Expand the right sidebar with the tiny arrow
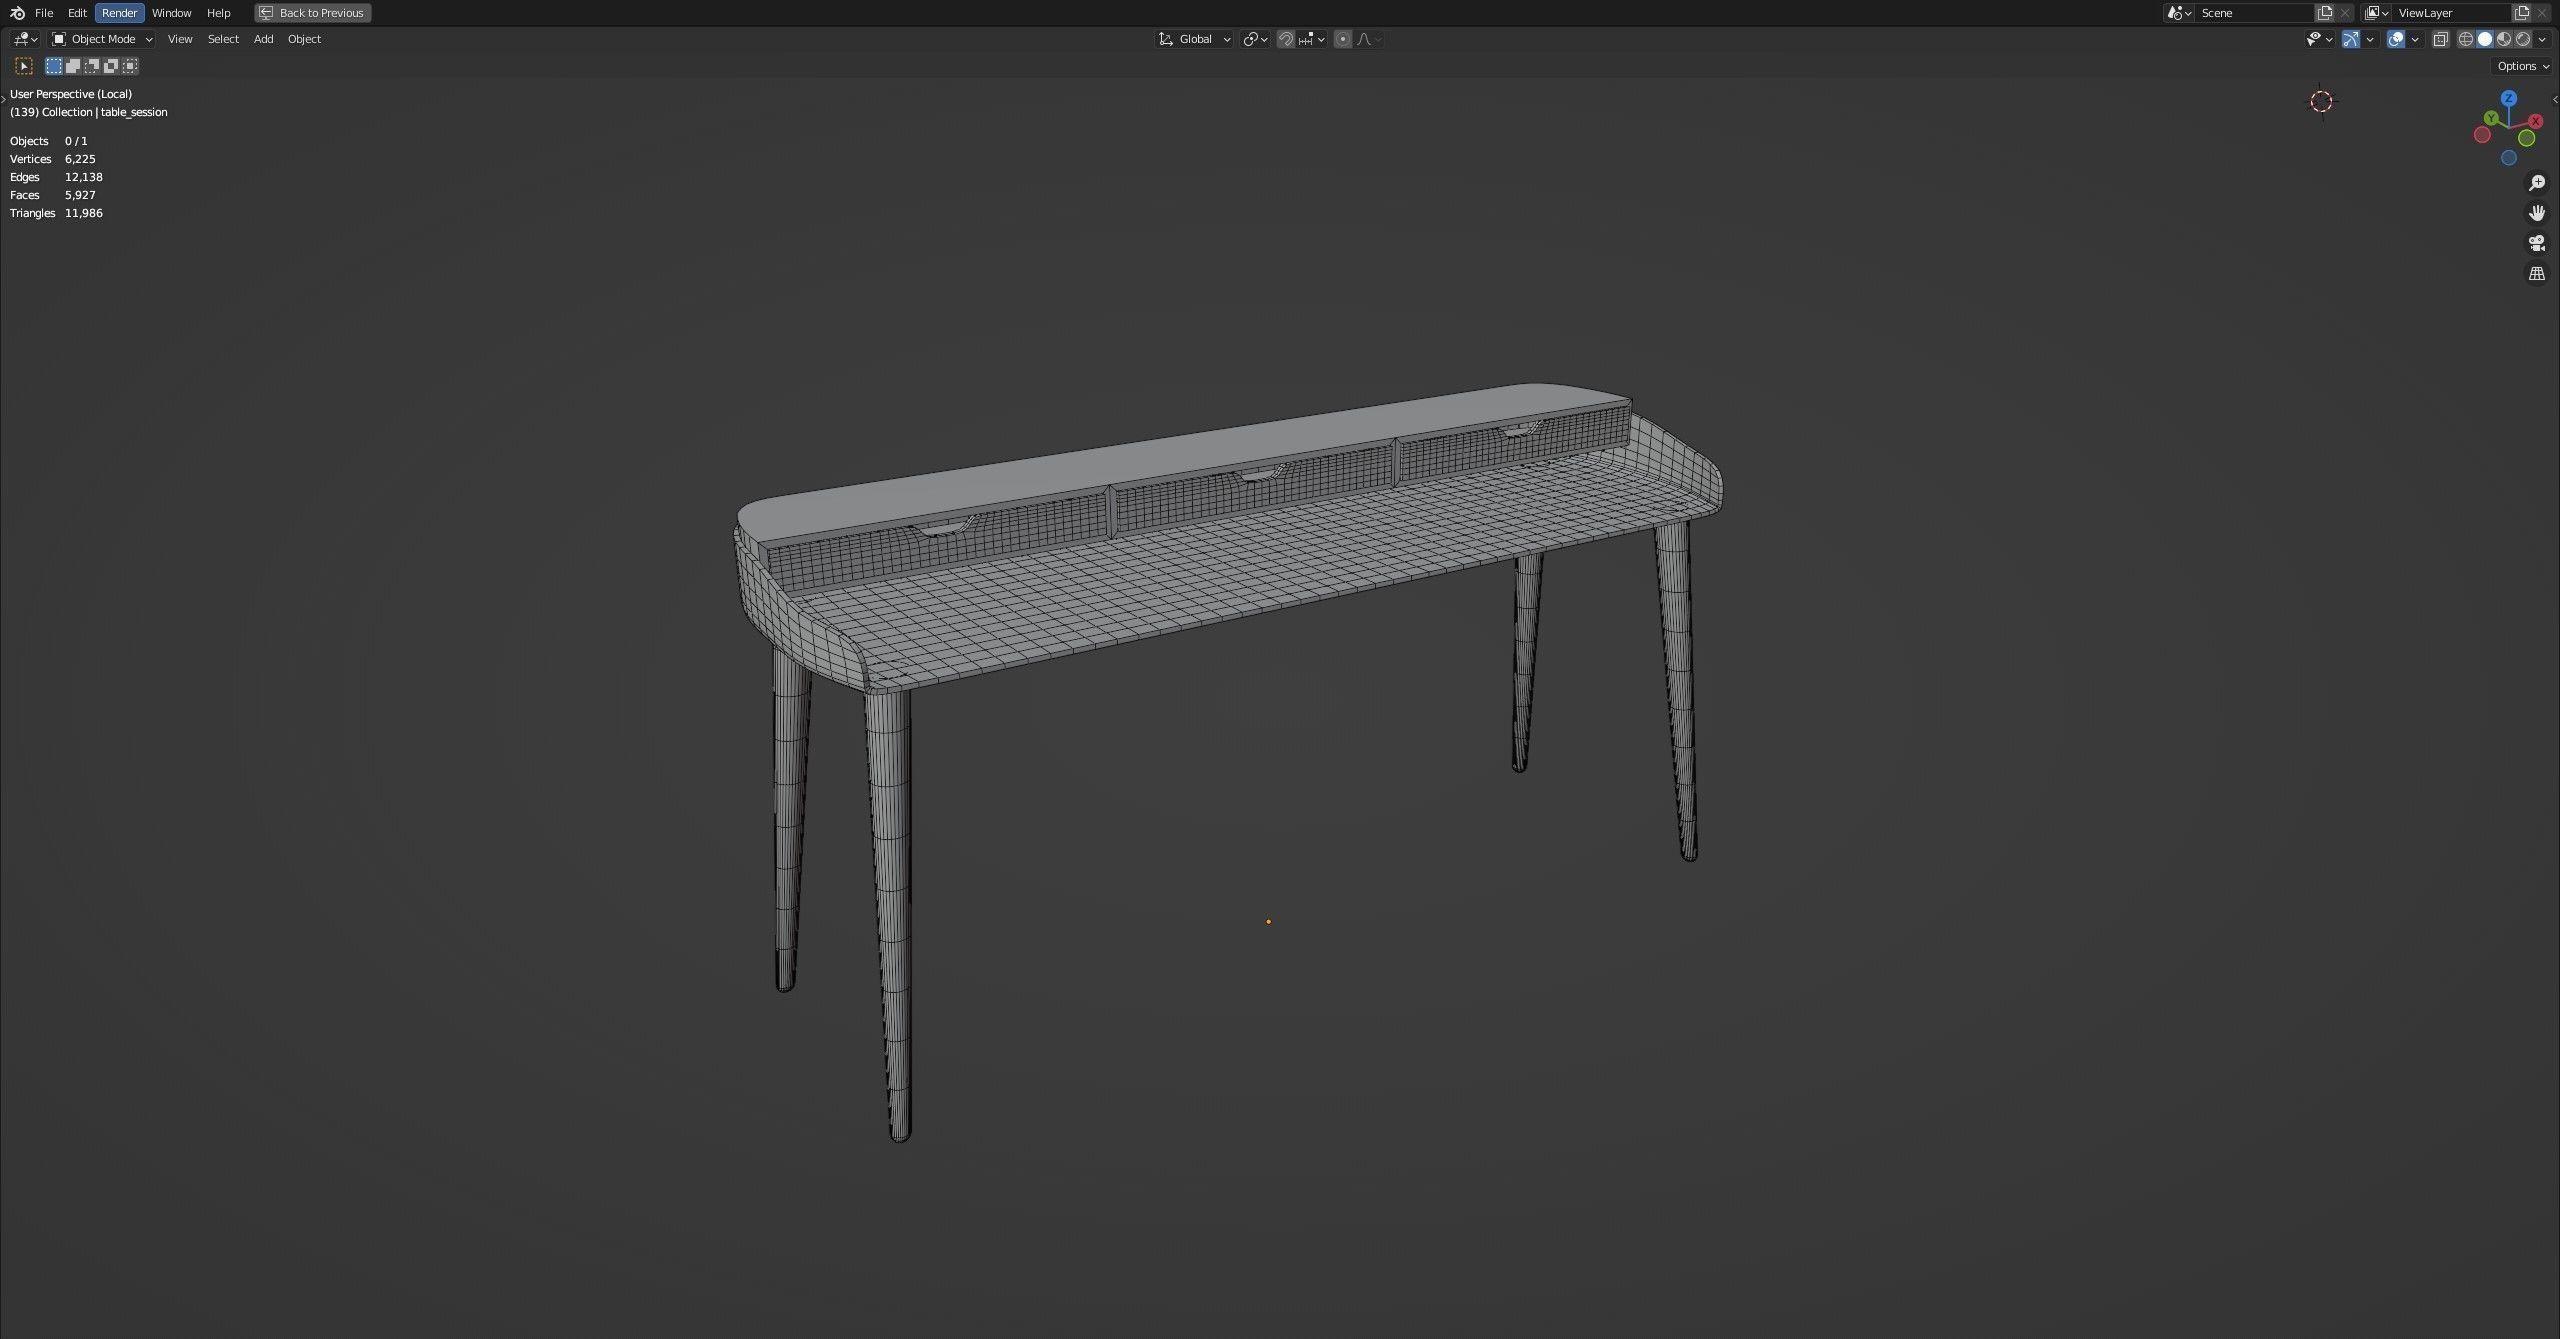 (2555, 98)
